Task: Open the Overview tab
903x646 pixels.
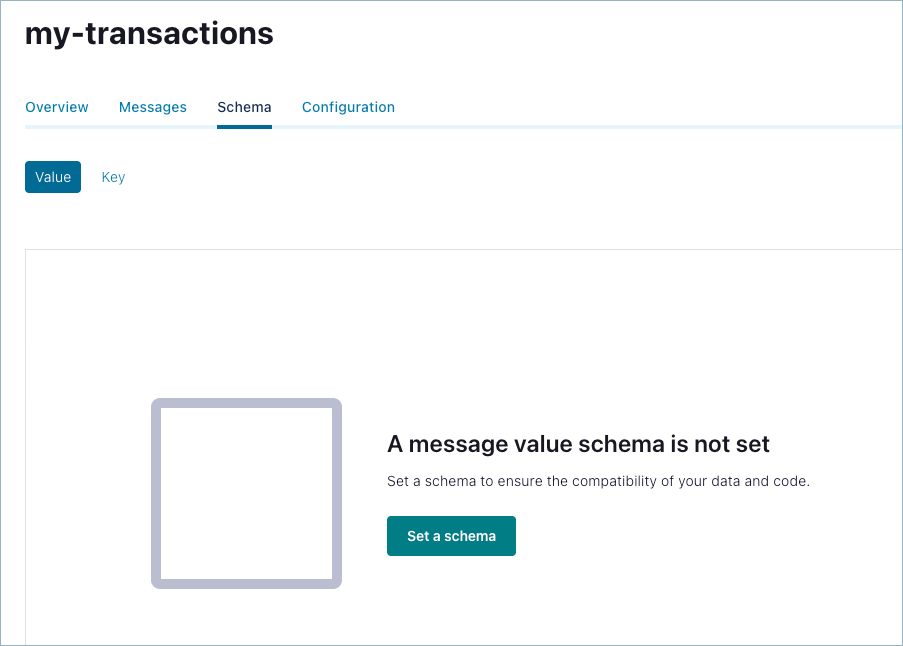Action: pos(57,107)
